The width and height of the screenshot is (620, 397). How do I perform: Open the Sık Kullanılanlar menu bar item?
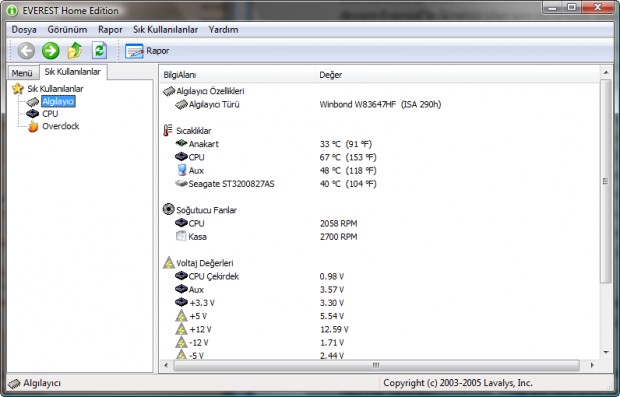point(165,30)
